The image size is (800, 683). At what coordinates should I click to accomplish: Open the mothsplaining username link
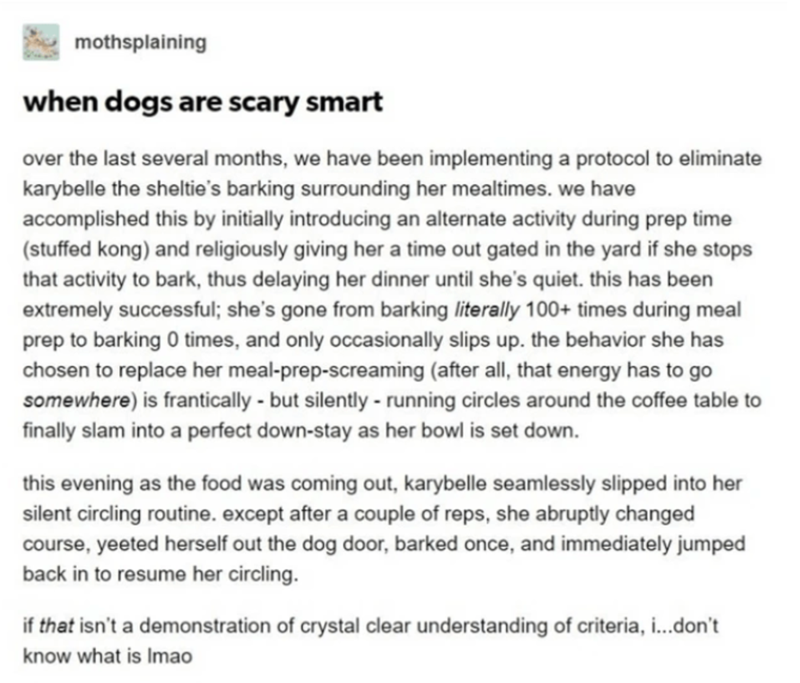[x=139, y=42]
